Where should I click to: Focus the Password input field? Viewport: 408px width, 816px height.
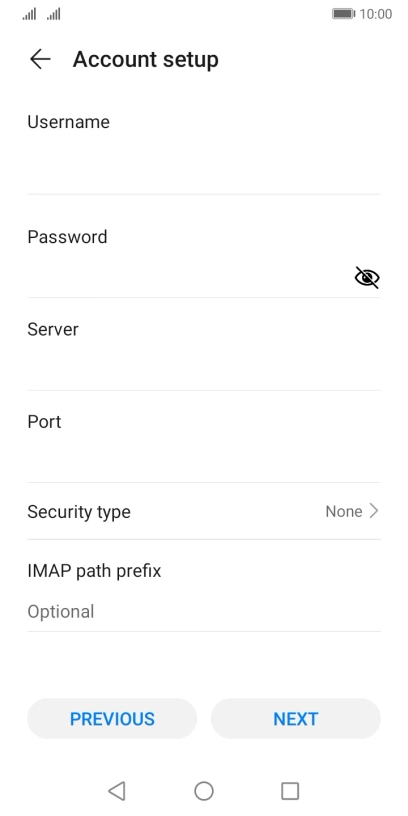coord(188,277)
